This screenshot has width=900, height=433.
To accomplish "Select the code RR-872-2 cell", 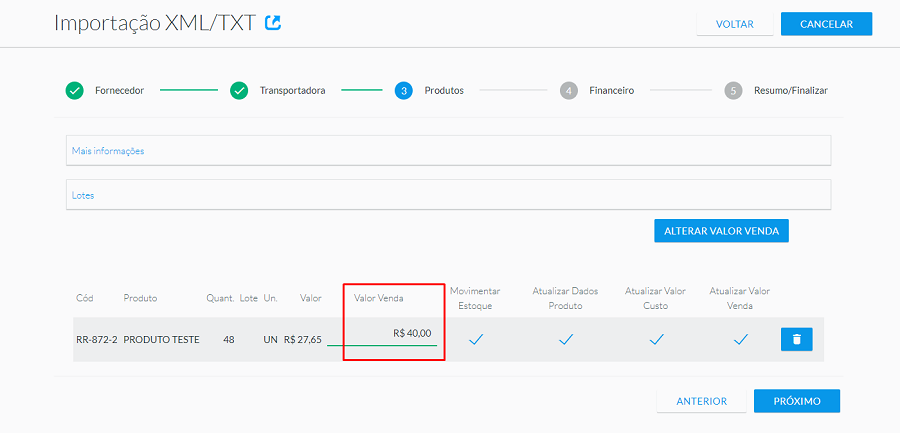I will (x=96, y=339).
